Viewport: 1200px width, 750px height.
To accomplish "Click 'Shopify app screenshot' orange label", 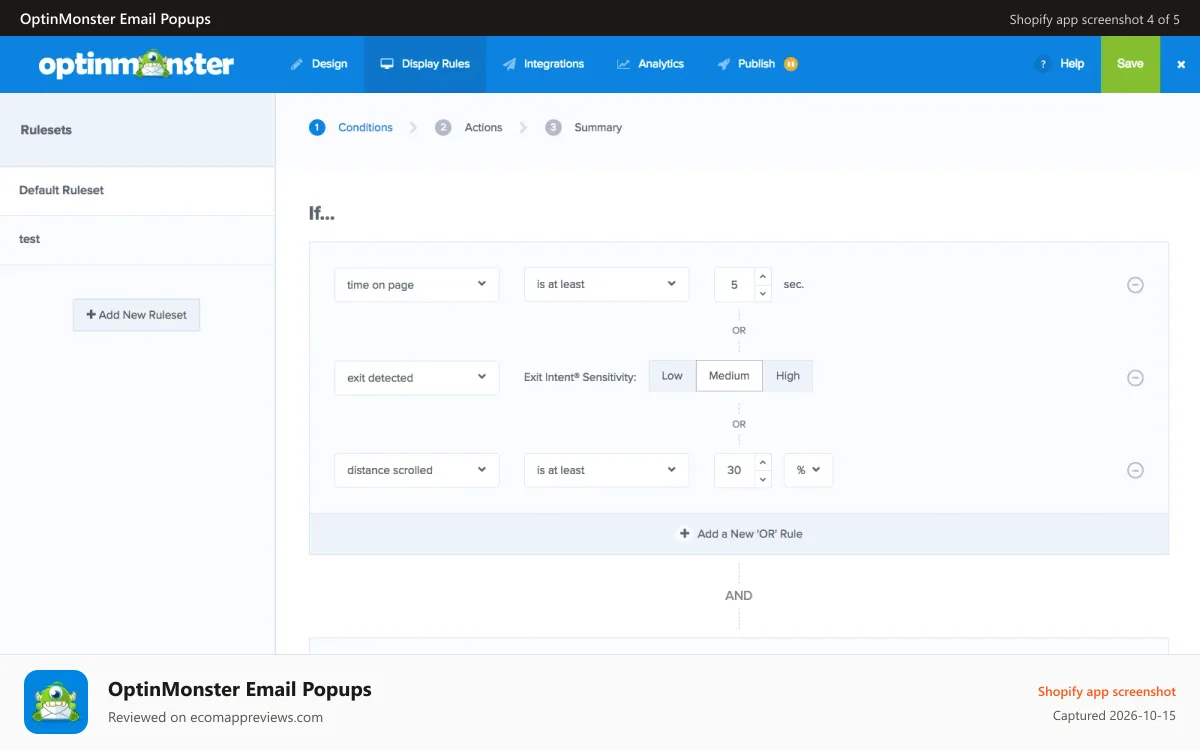I will [x=1107, y=691].
